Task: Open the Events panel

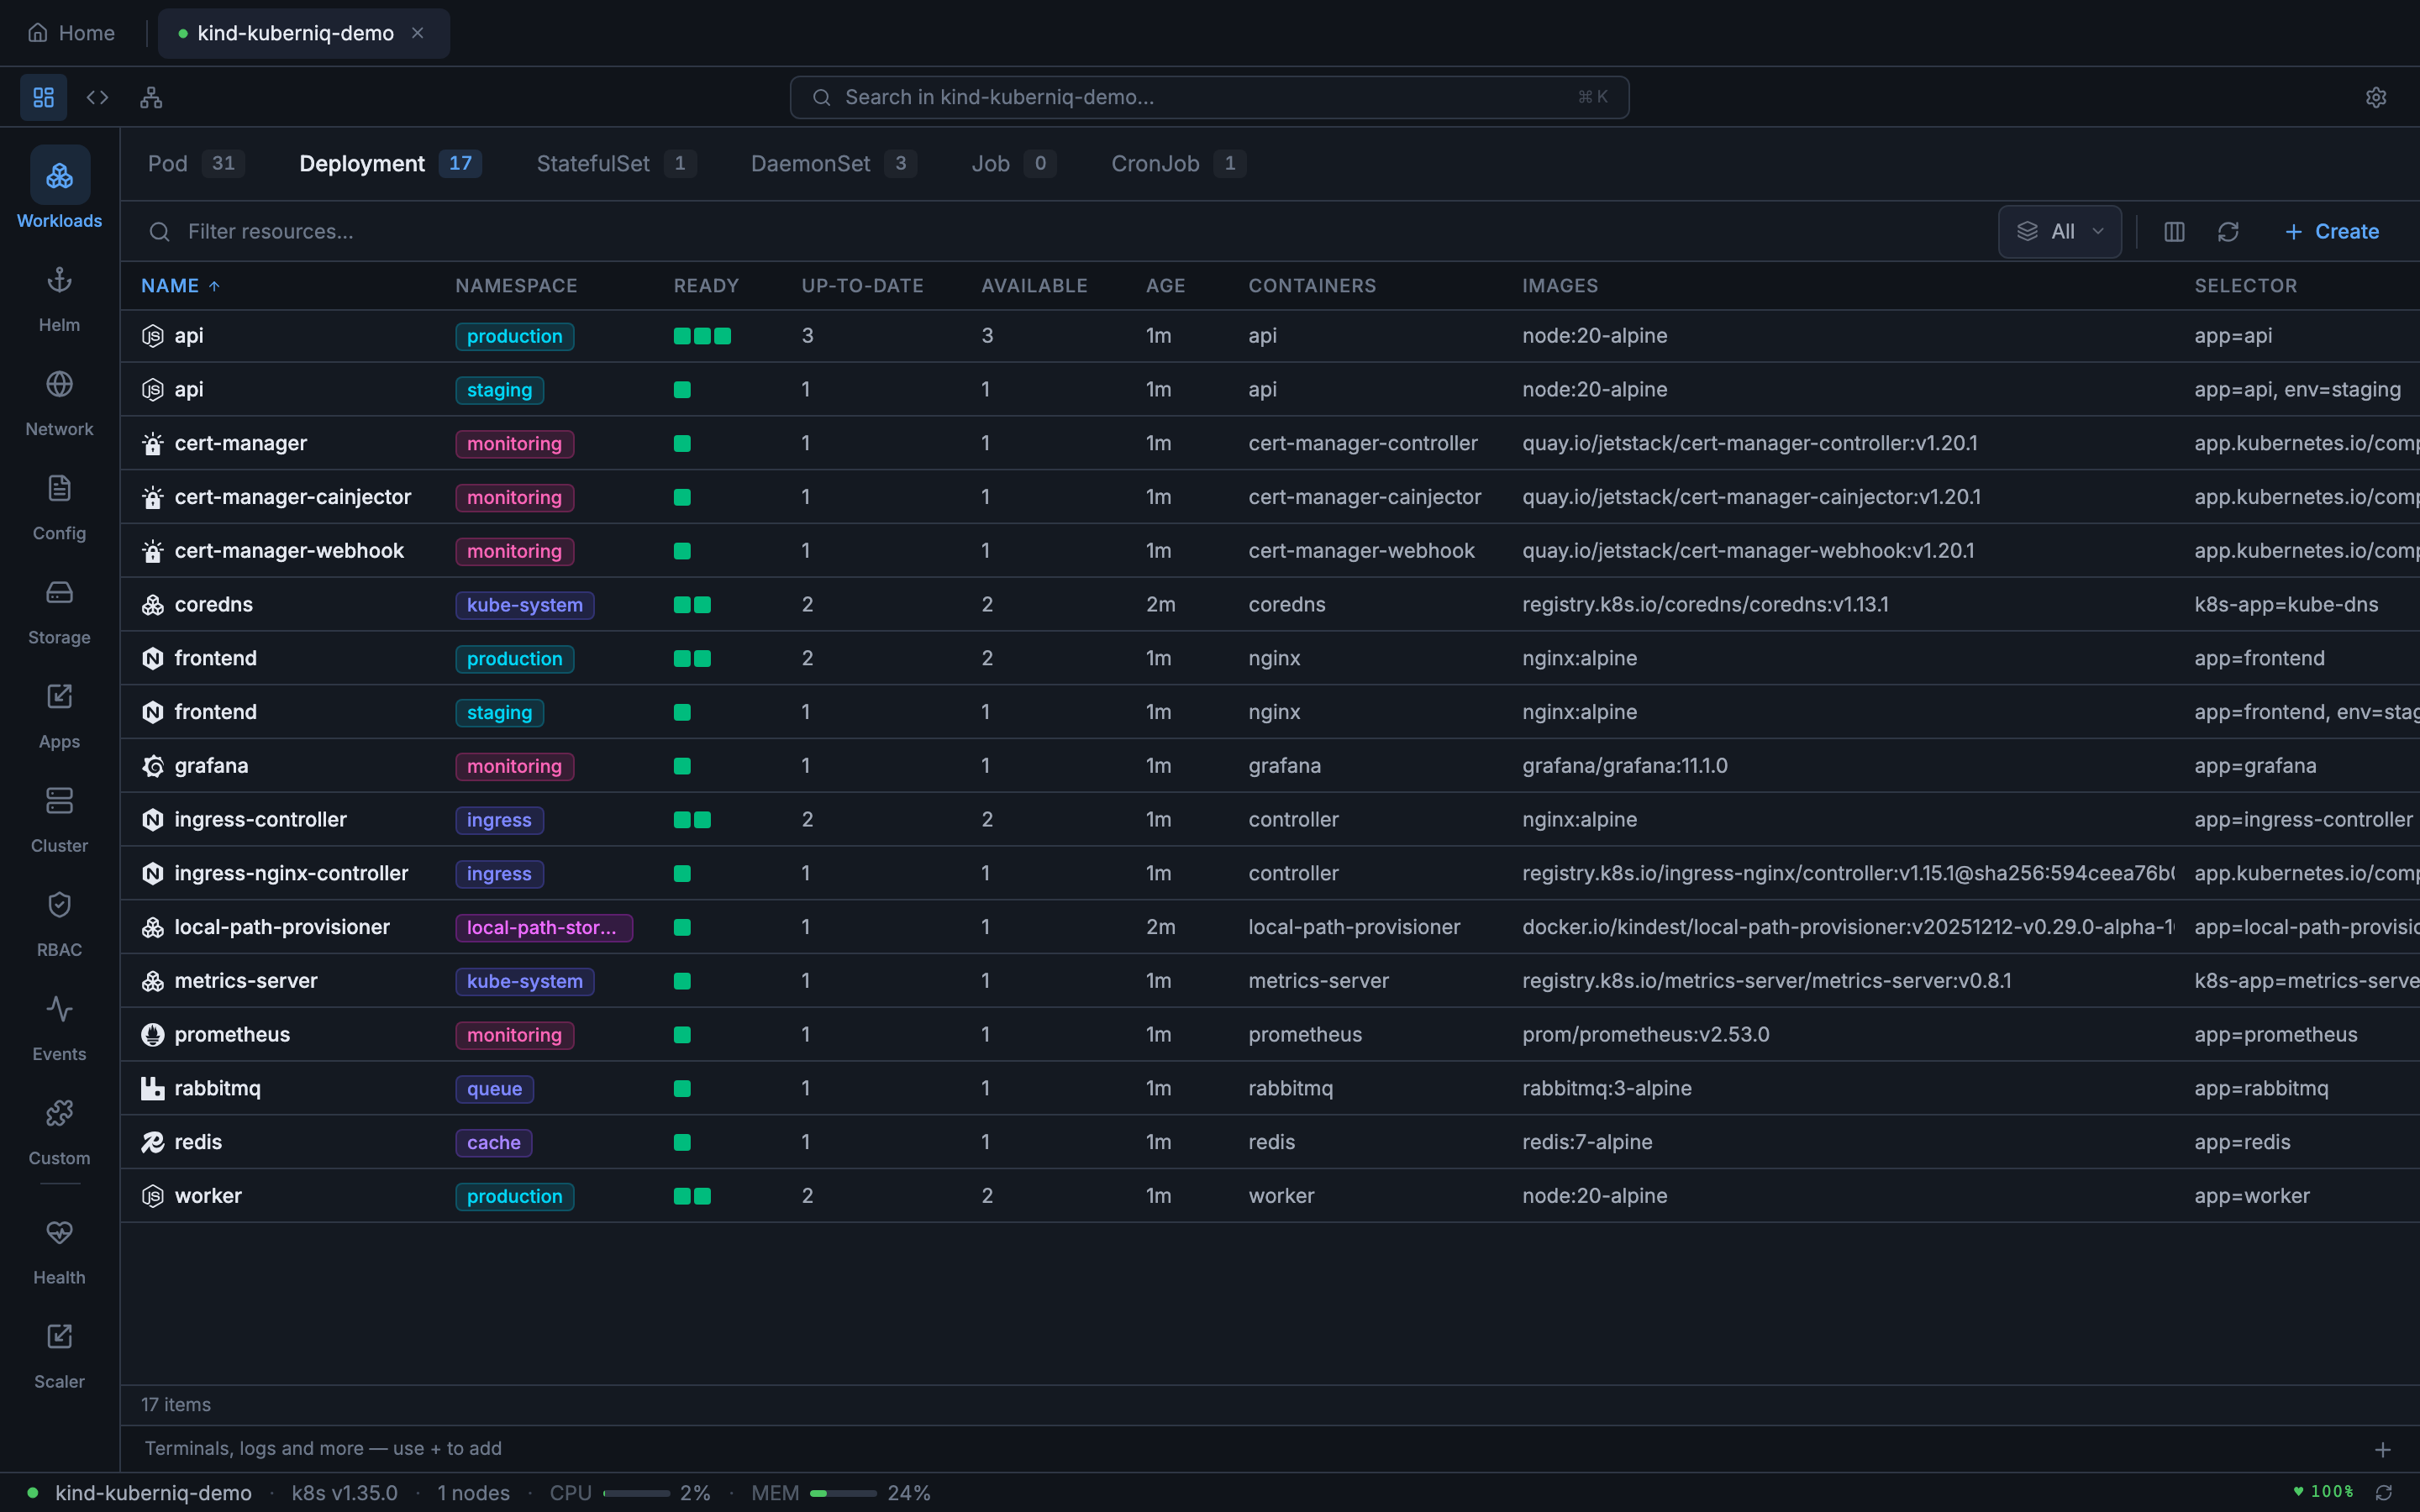Action: (x=59, y=1026)
